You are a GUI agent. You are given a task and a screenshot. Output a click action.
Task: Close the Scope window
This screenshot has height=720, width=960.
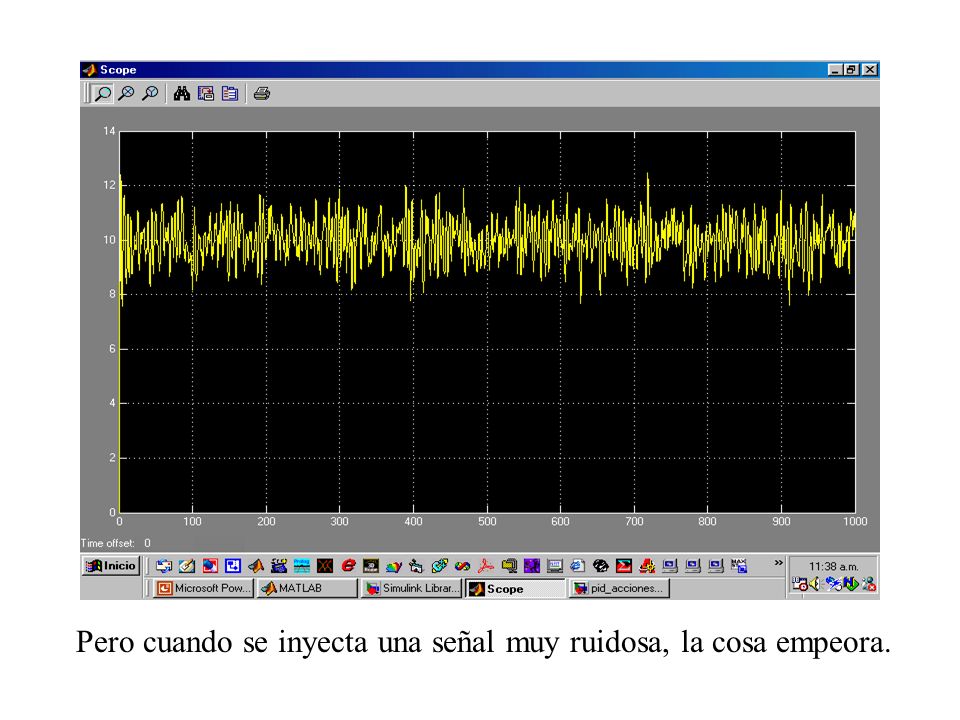click(x=870, y=70)
